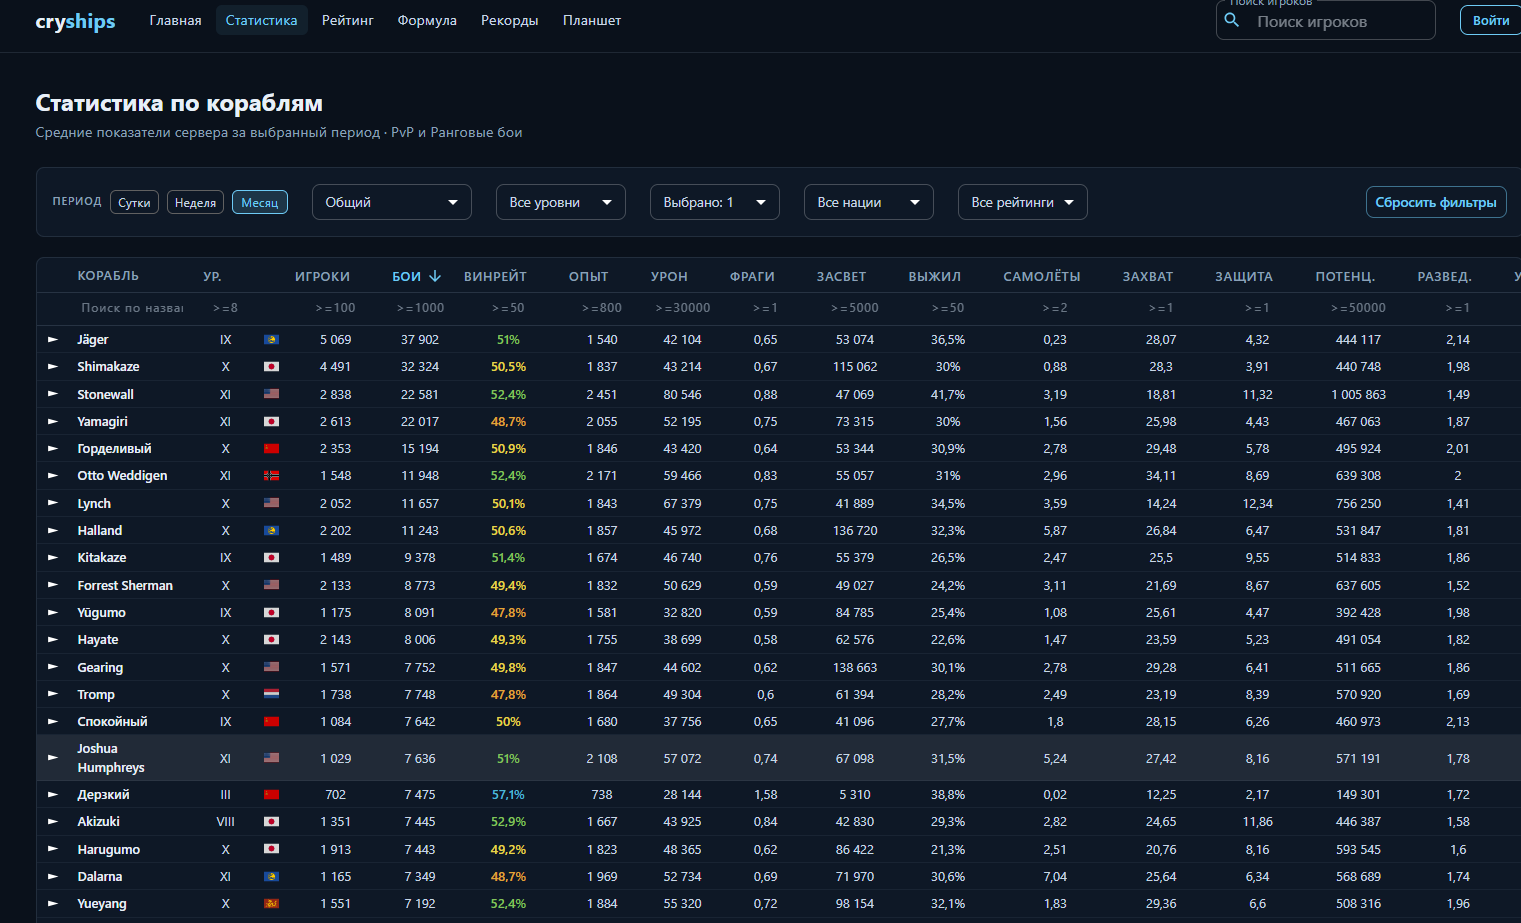Image resolution: width=1521 pixels, height=923 pixels.
Task: Click the flag icon in Jäger row
Action: (x=271, y=340)
